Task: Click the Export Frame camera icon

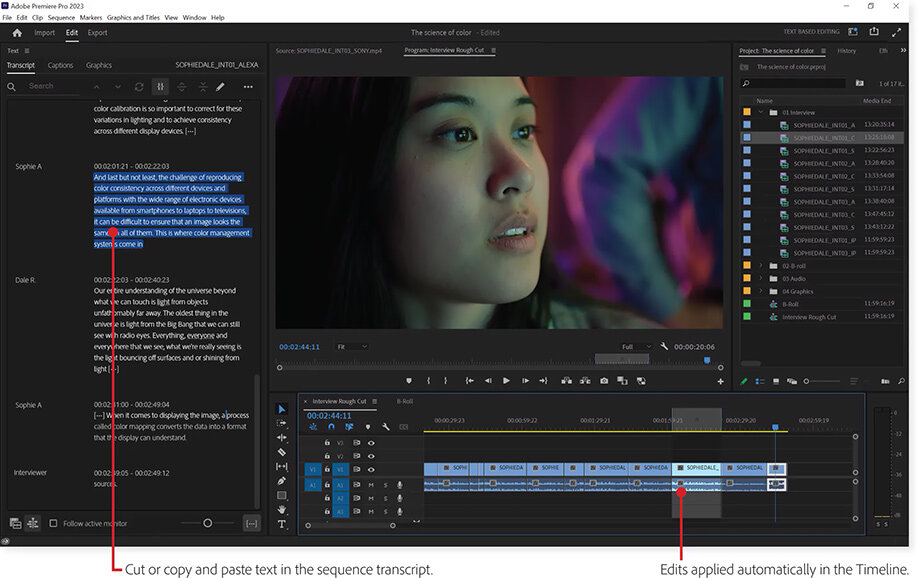Action: coord(604,381)
